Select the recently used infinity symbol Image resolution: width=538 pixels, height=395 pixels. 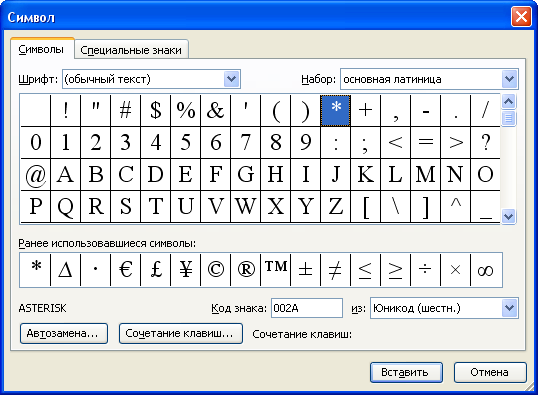pyautogui.click(x=486, y=270)
